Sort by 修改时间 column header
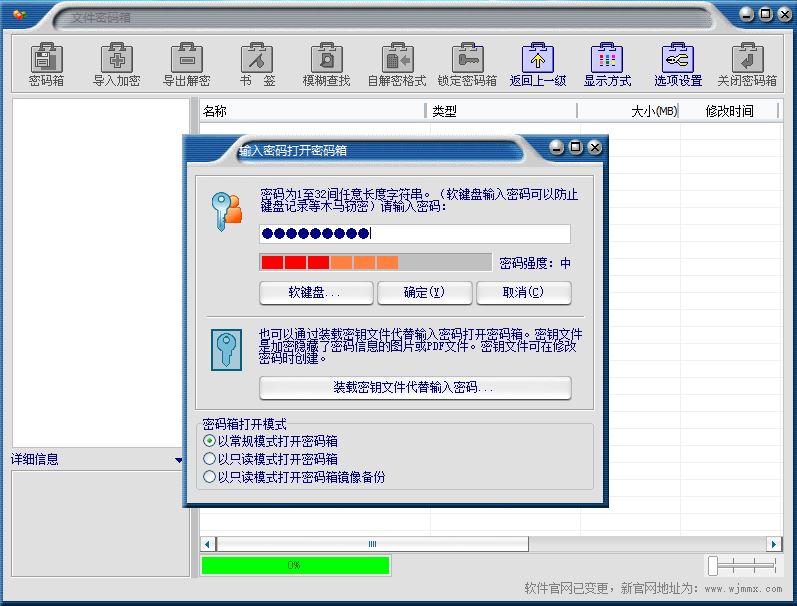This screenshot has width=797, height=606. click(x=729, y=111)
